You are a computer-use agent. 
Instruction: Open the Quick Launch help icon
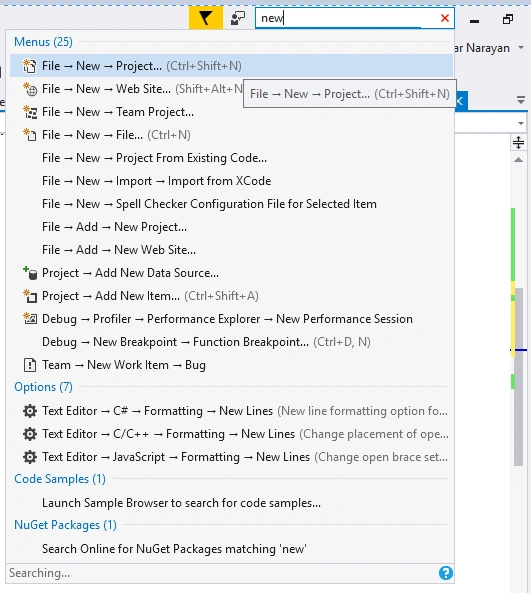click(x=446, y=573)
